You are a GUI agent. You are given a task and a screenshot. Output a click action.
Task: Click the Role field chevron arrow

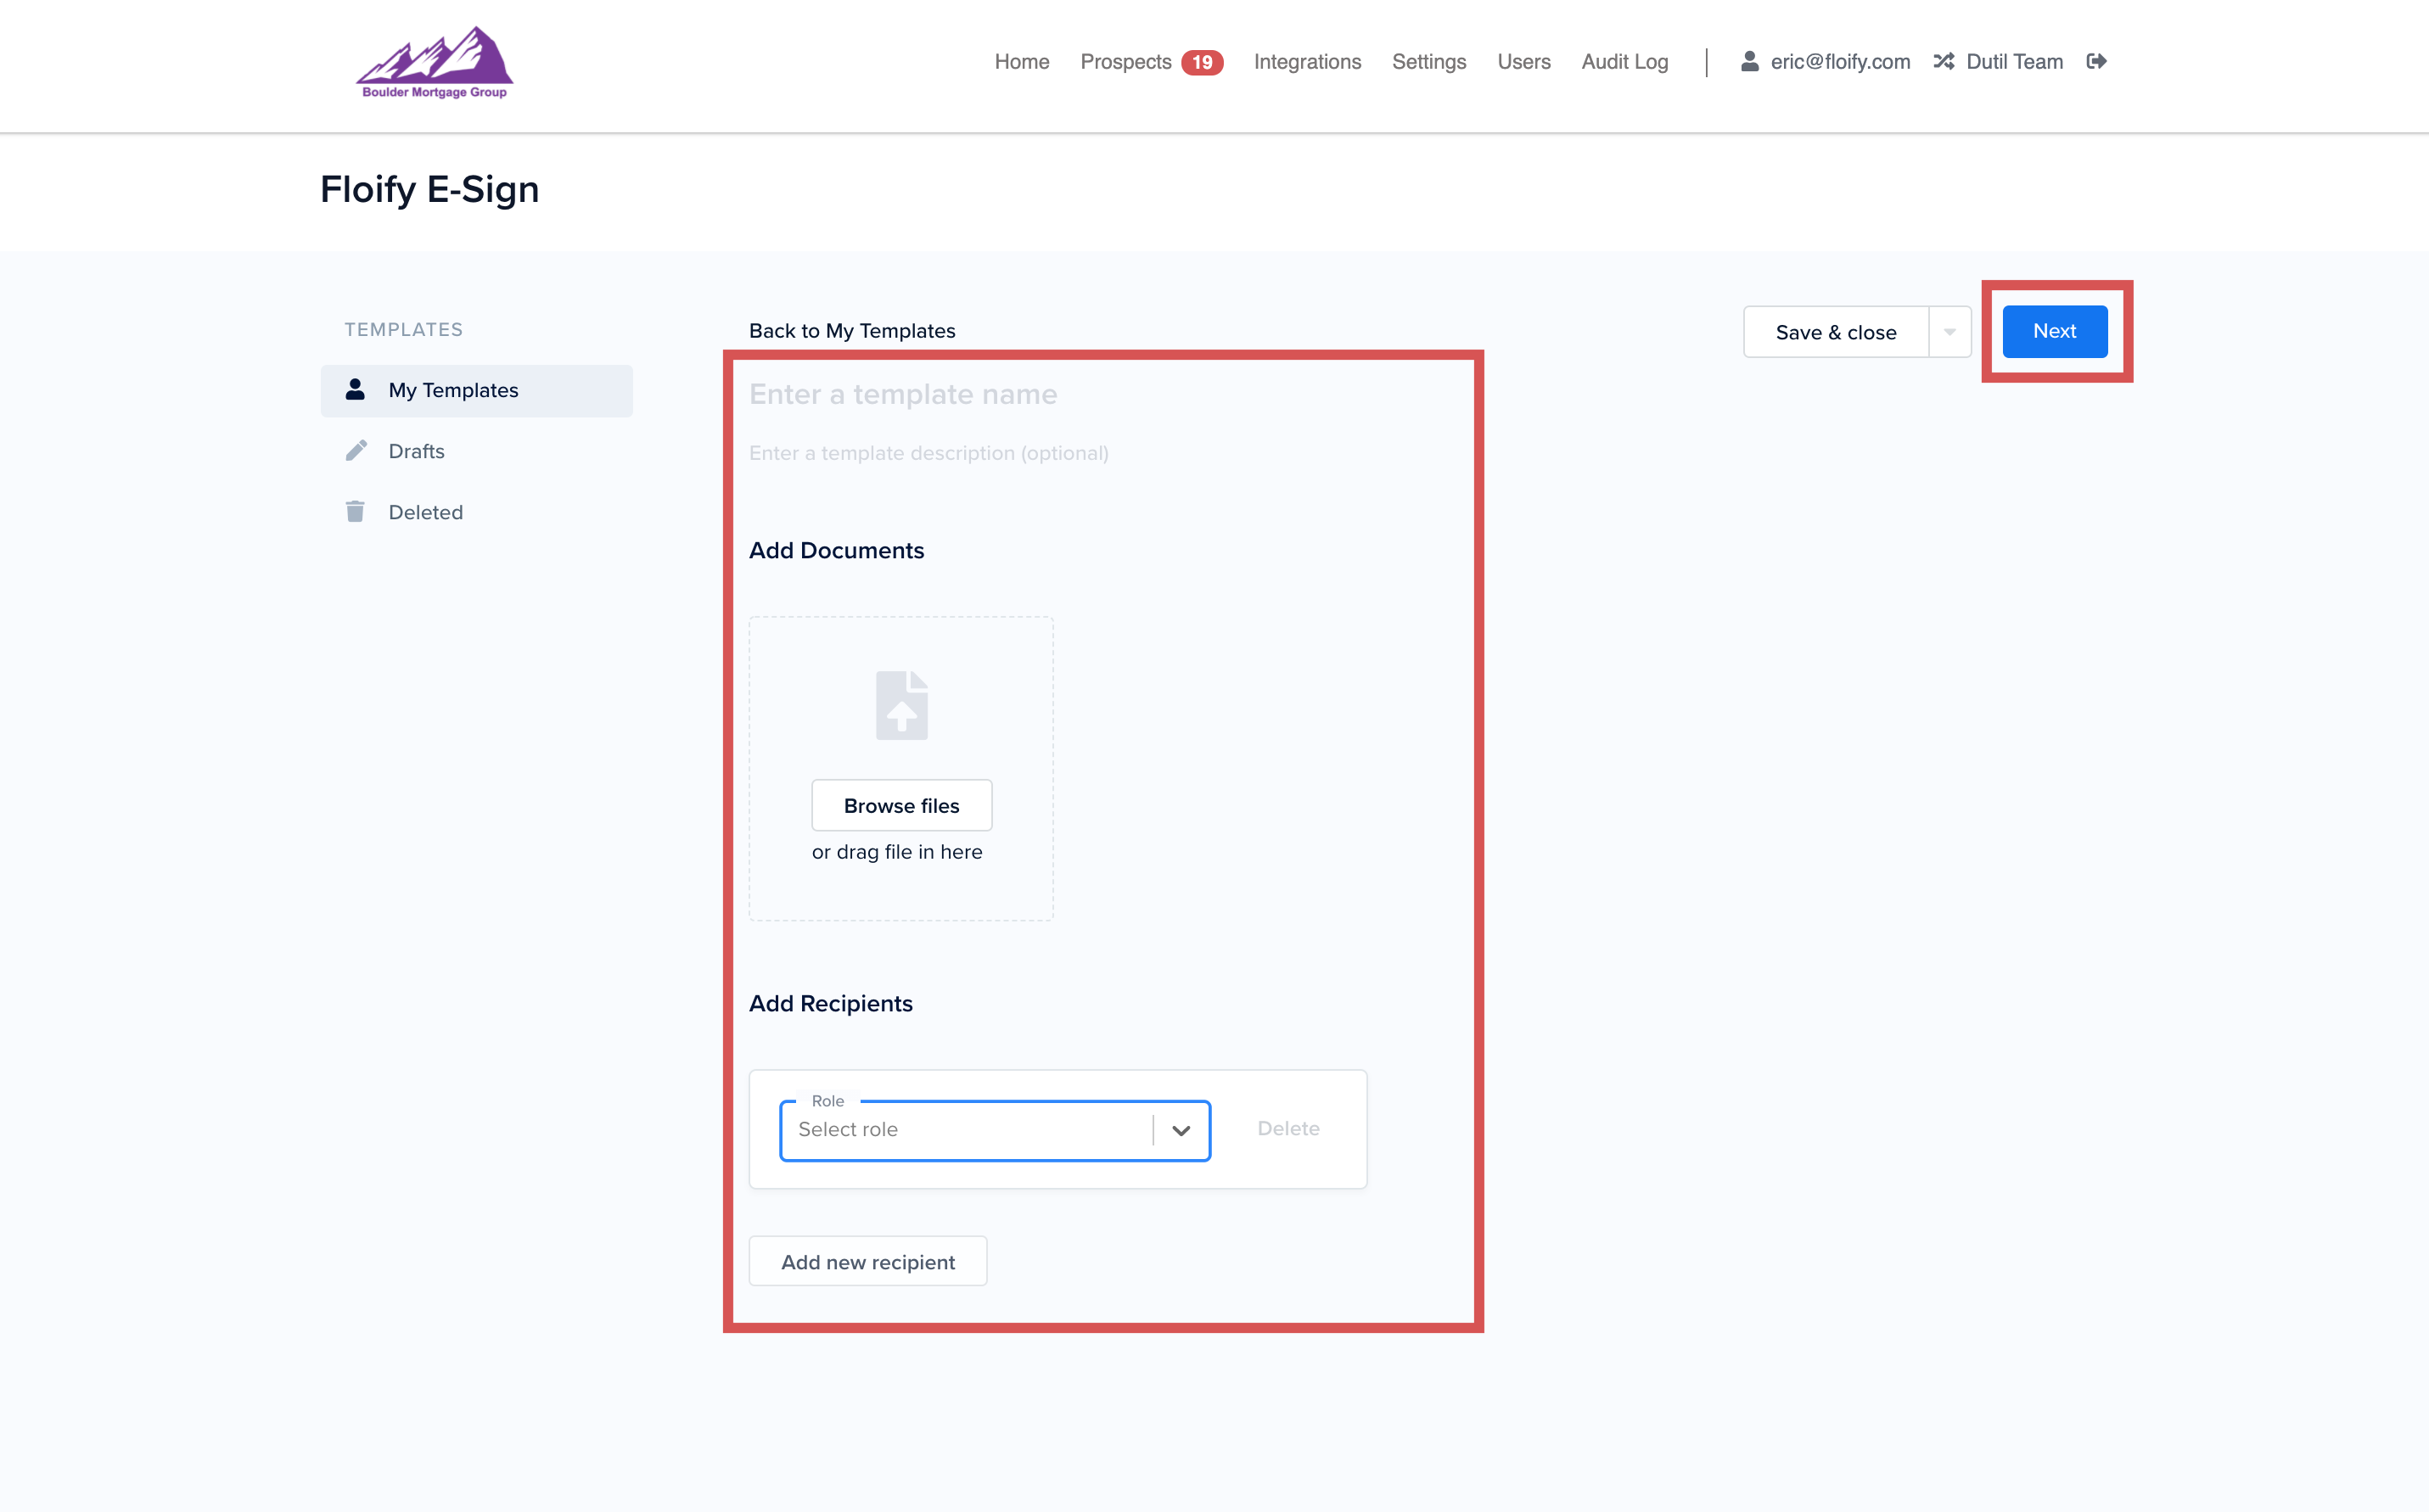[x=1181, y=1130]
